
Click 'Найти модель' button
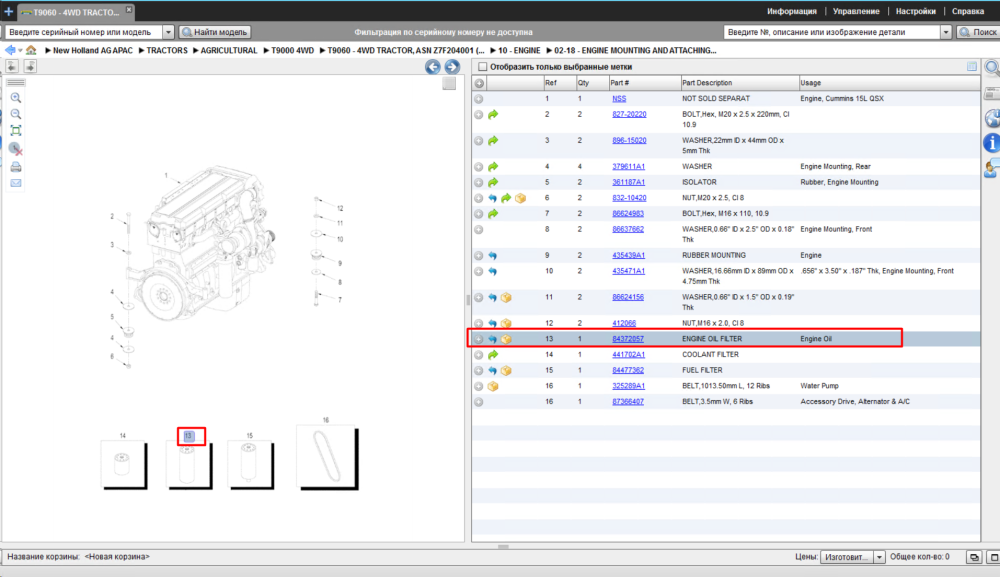(215, 32)
